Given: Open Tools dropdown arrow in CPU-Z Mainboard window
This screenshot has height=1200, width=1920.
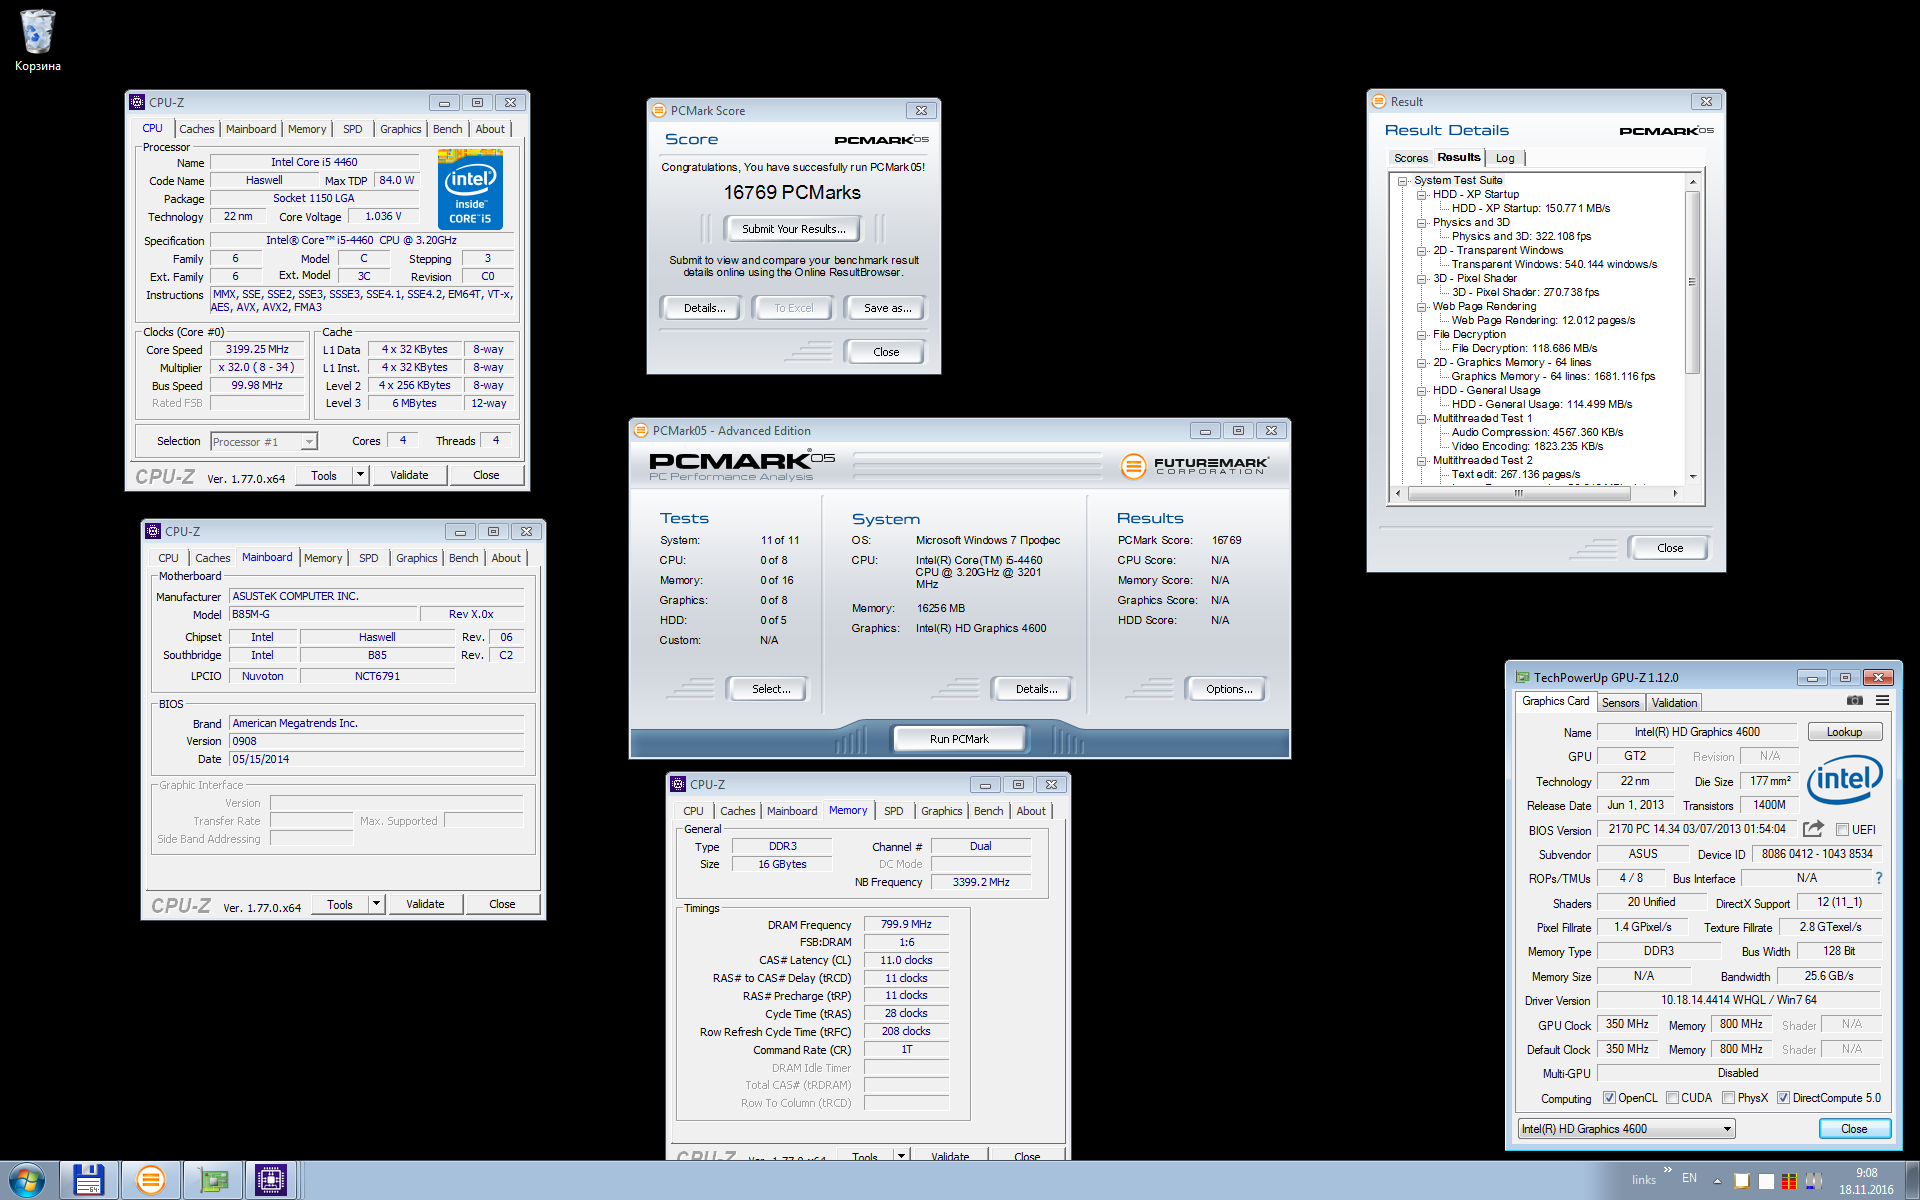Looking at the screenshot, I should [x=377, y=904].
